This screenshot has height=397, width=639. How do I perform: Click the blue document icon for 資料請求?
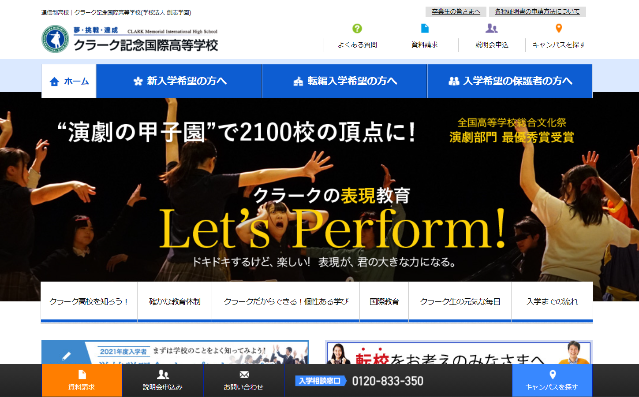425,29
